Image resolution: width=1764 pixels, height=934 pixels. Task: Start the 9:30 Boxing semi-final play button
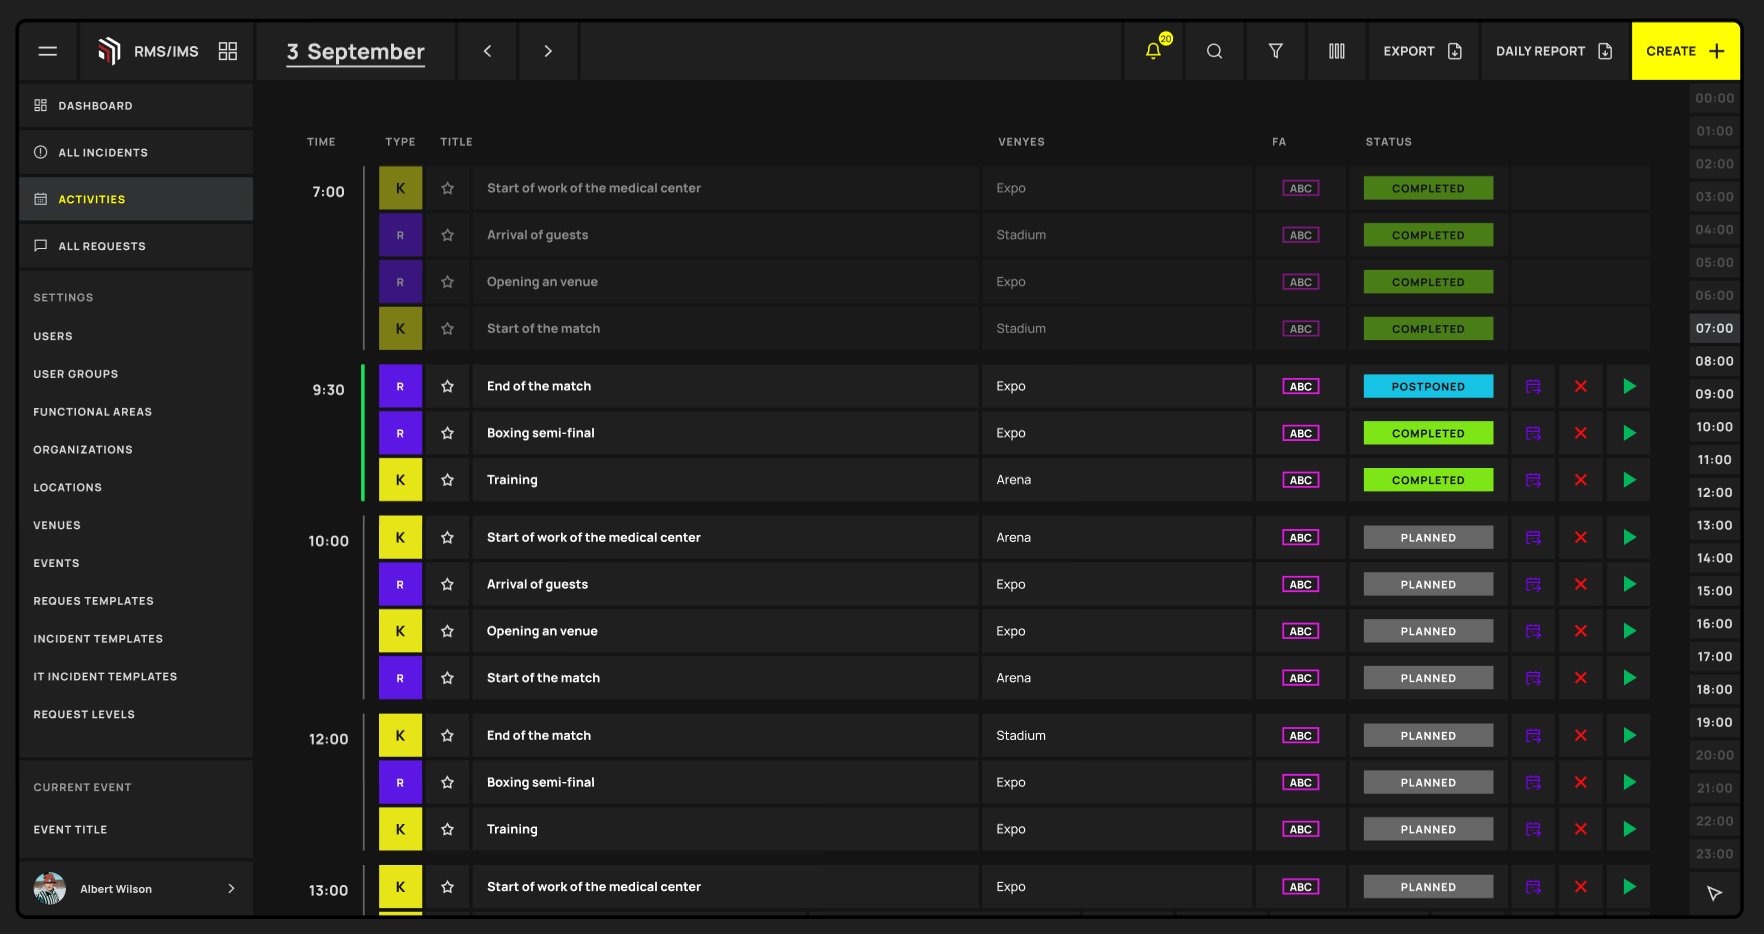1629,433
